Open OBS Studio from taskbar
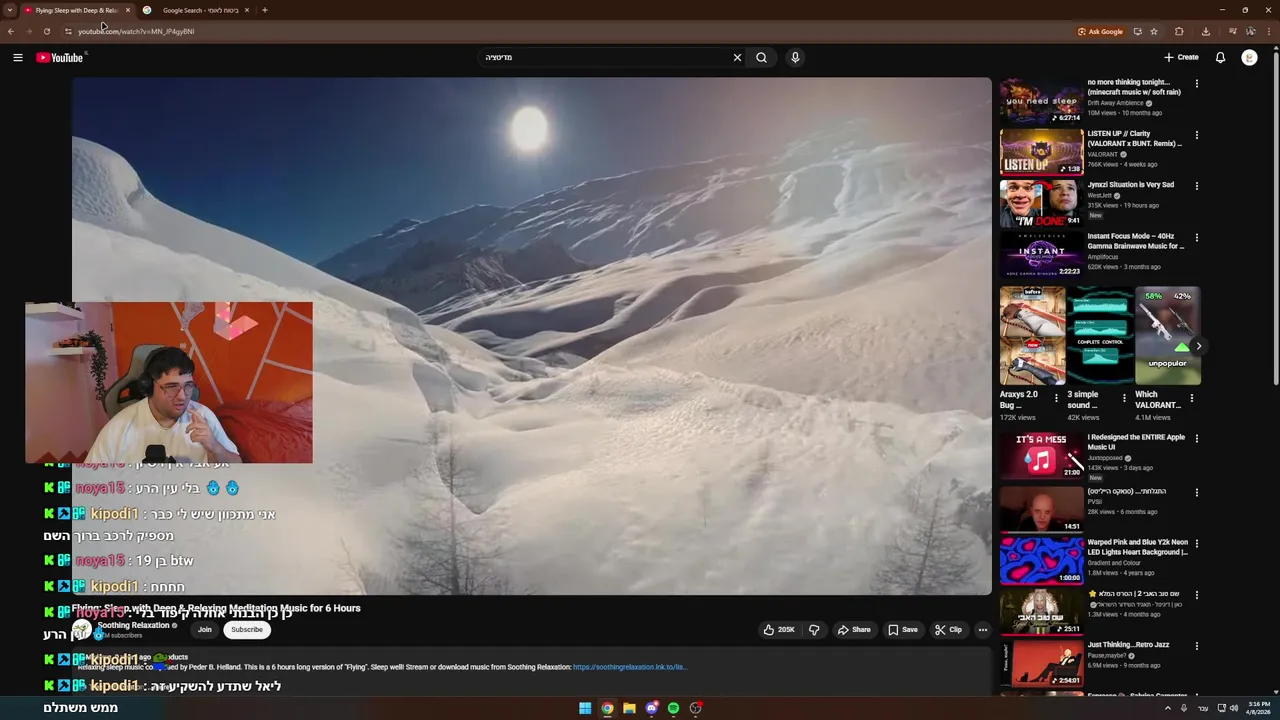Viewport: 1280px width, 720px height. coord(696,708)
